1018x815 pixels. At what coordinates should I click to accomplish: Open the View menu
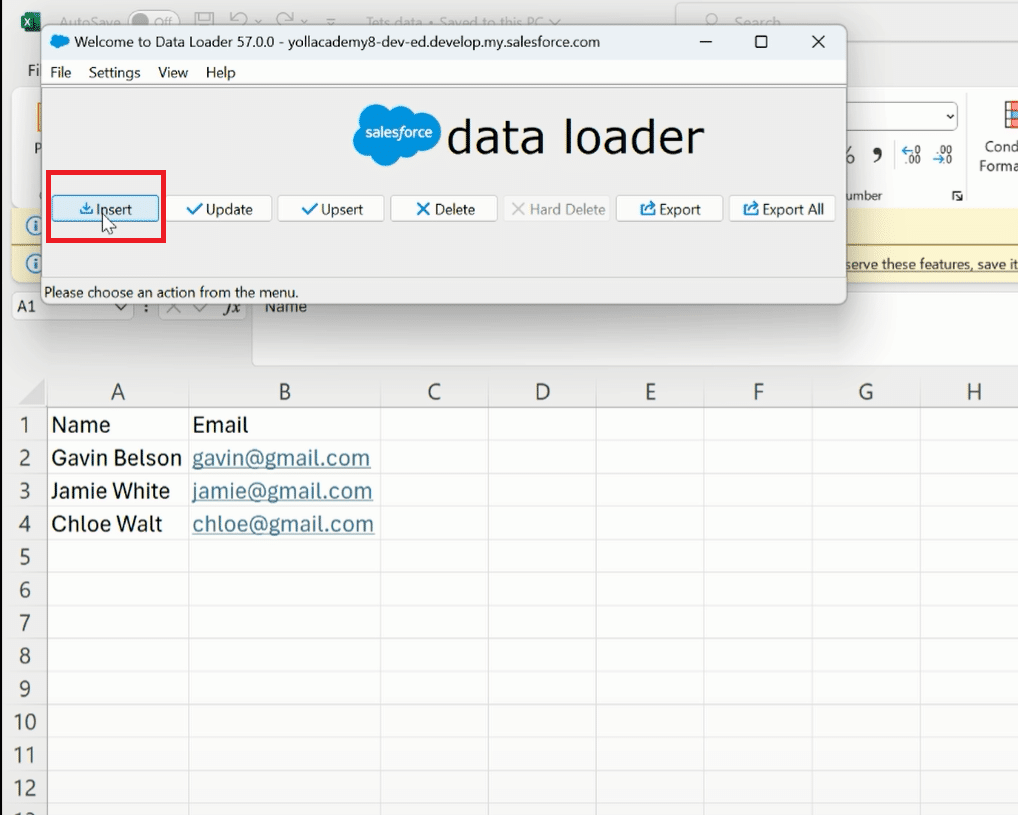pyautogui.click(x=173, y=72)
